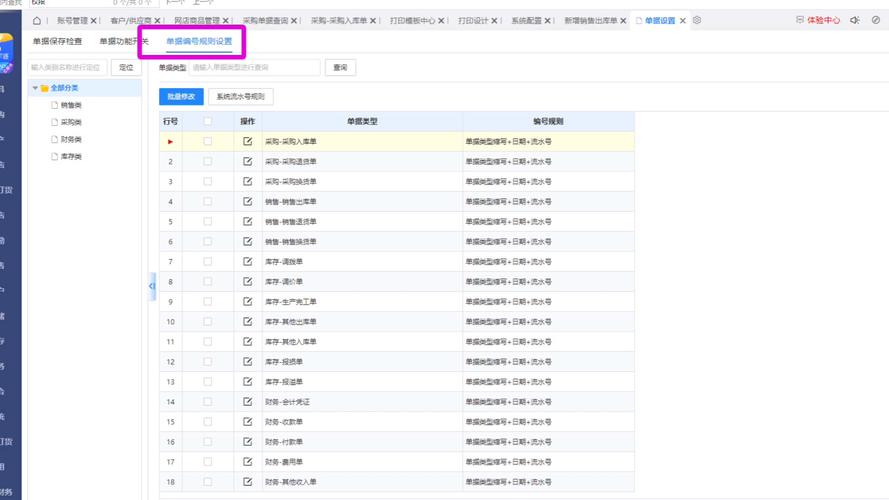Open the gear icon next to 单据设置 tab
This screenshot has width=889, height=500.
click(x=697, y=20)
